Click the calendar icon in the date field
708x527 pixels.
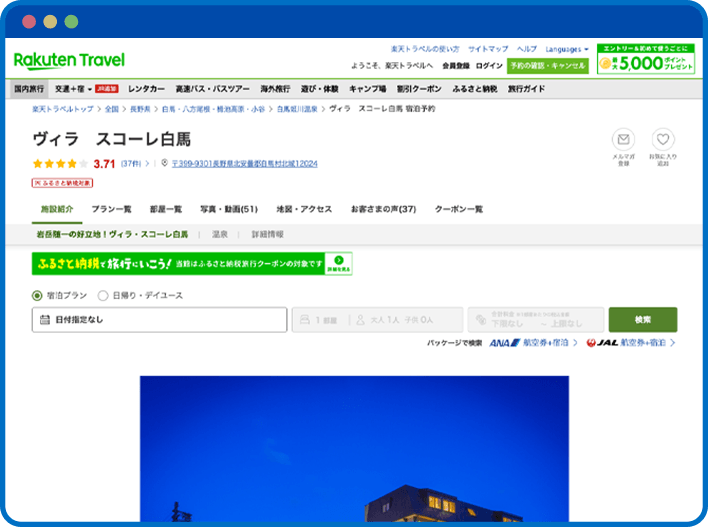[45, 320]
